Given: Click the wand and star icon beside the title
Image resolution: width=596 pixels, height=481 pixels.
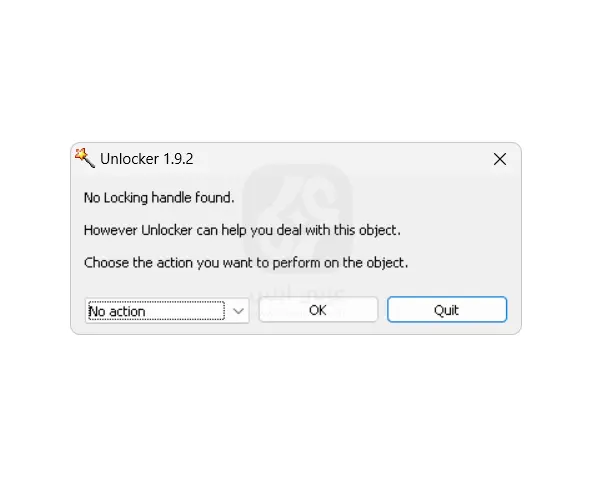Looking at the screenshot, I should click(85, 158).
